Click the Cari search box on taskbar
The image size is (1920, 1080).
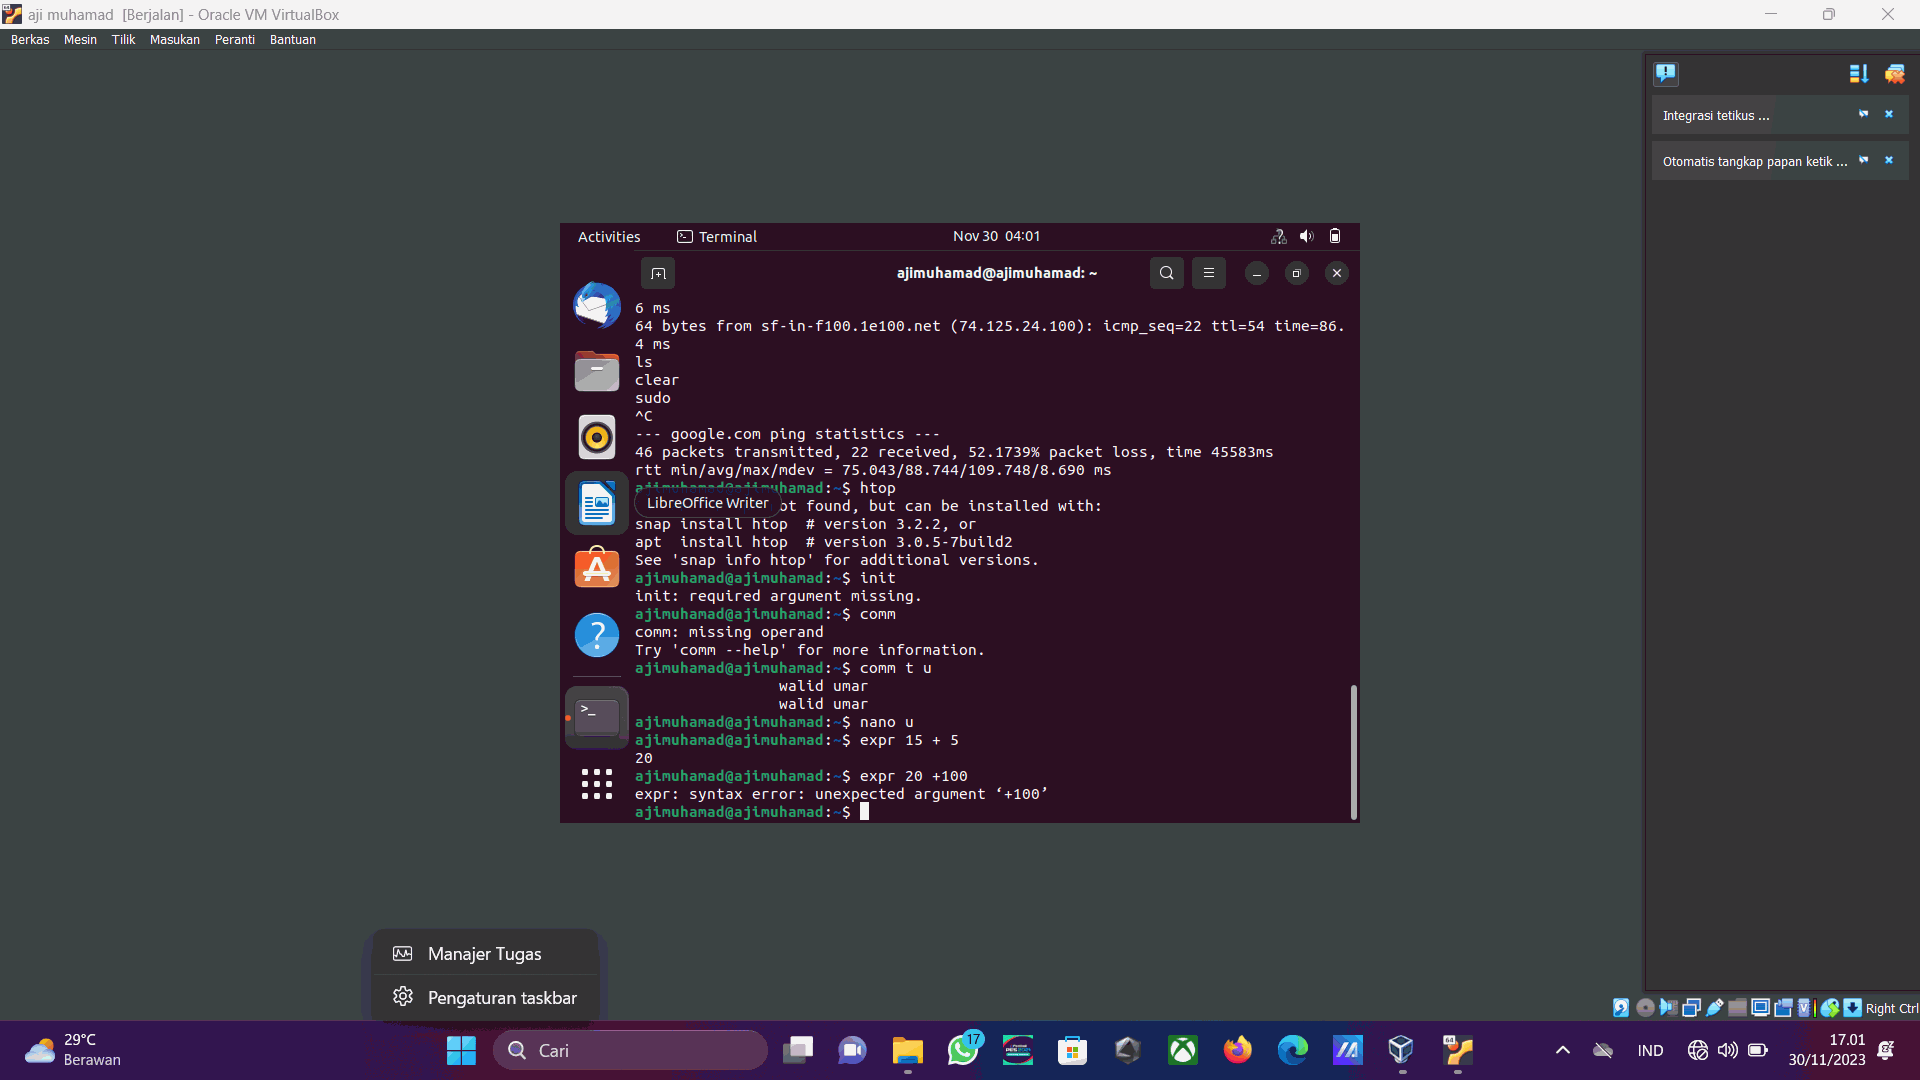pyautogui.click(x=630, y=1050)
